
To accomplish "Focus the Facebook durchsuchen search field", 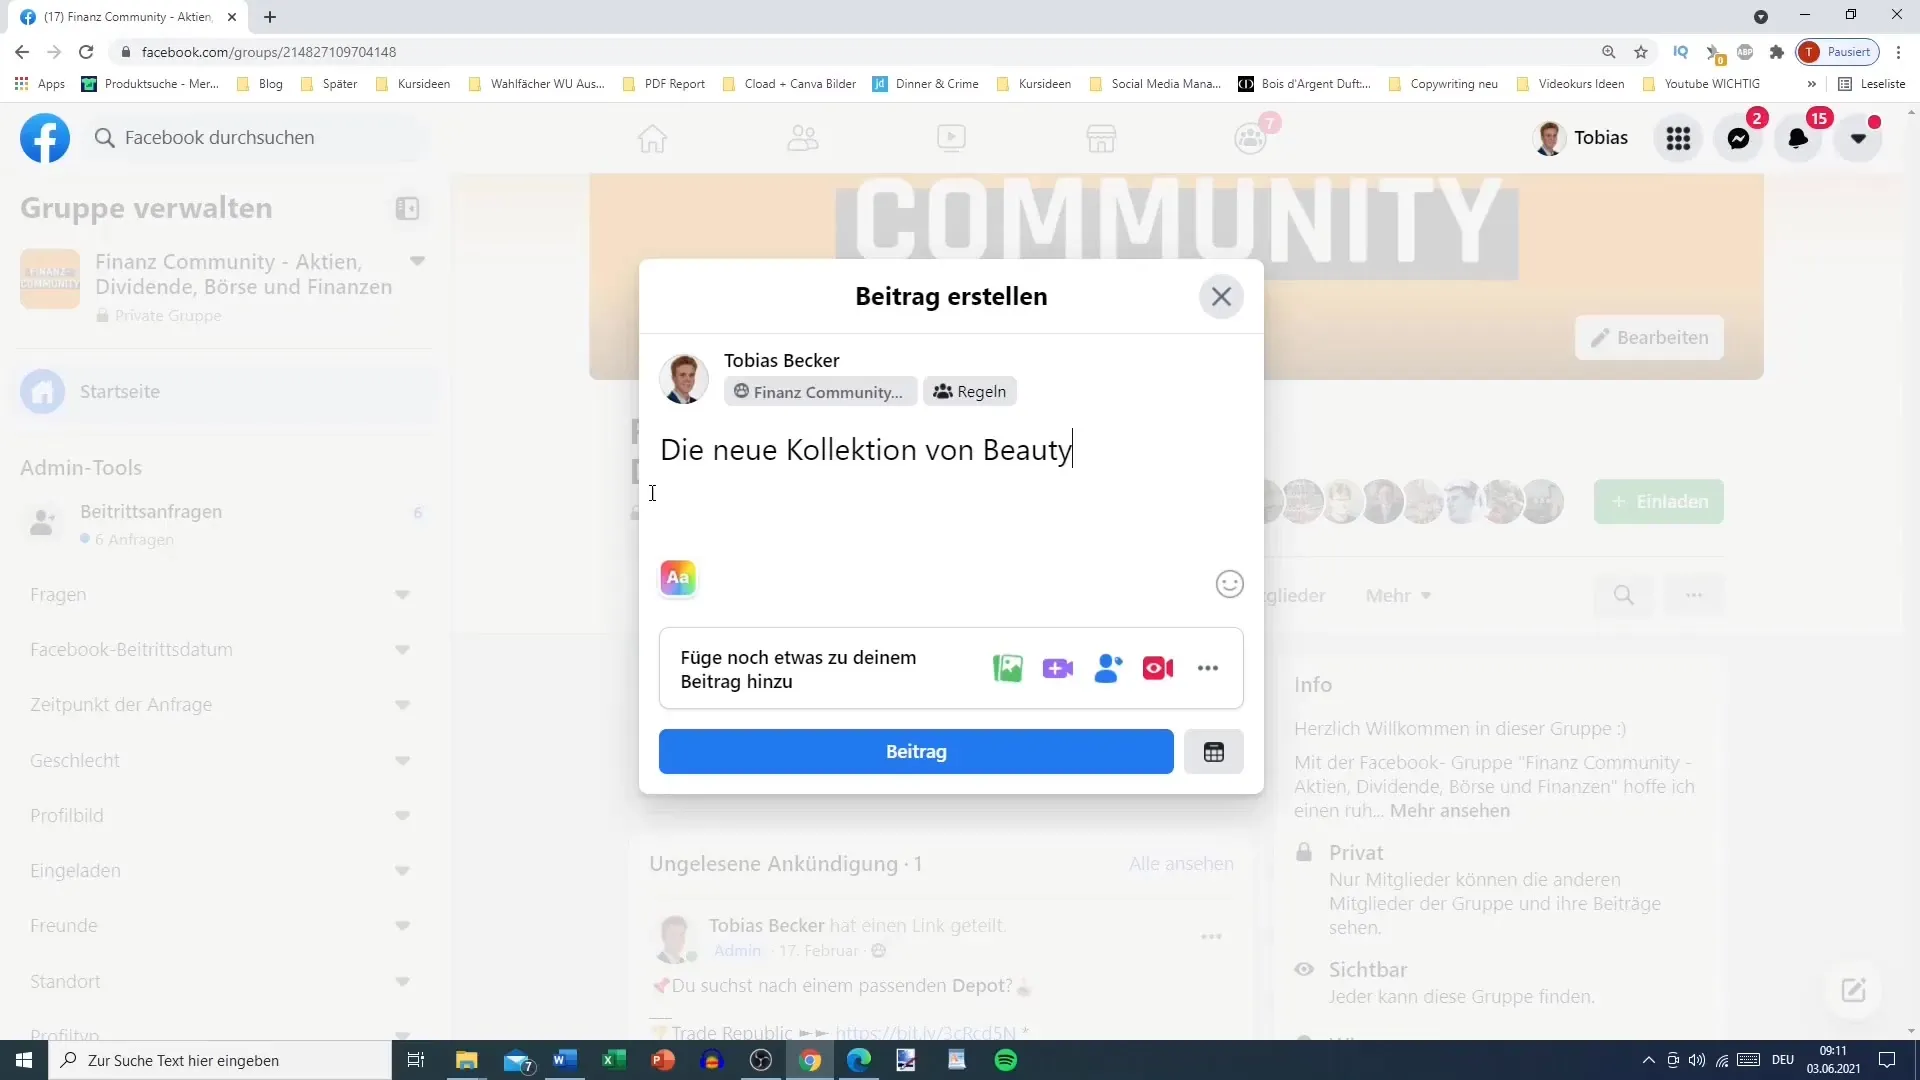I will pos(260,138).
